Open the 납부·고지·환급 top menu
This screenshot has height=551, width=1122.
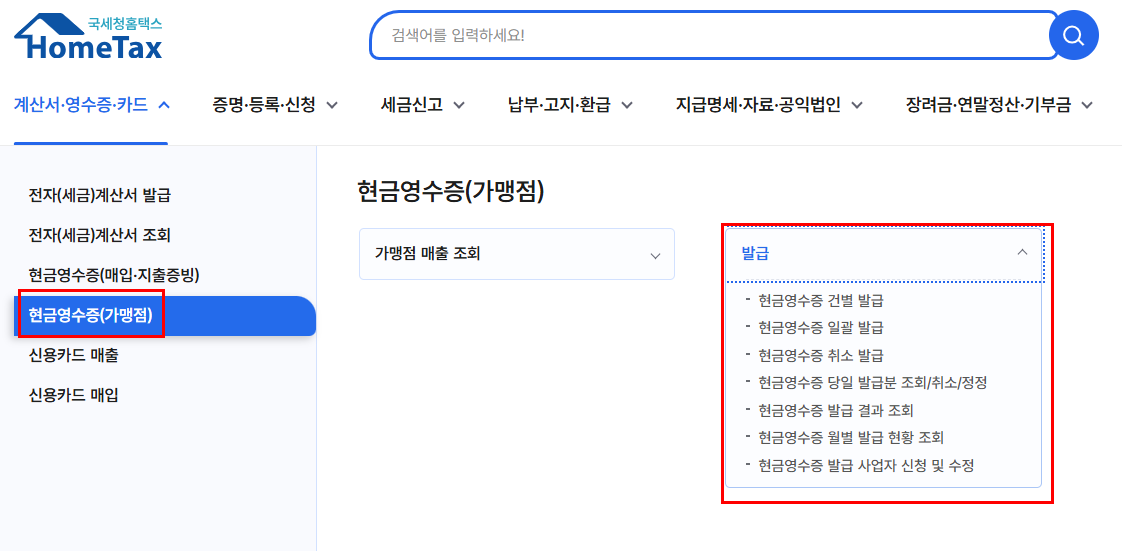tap(570, 105)
